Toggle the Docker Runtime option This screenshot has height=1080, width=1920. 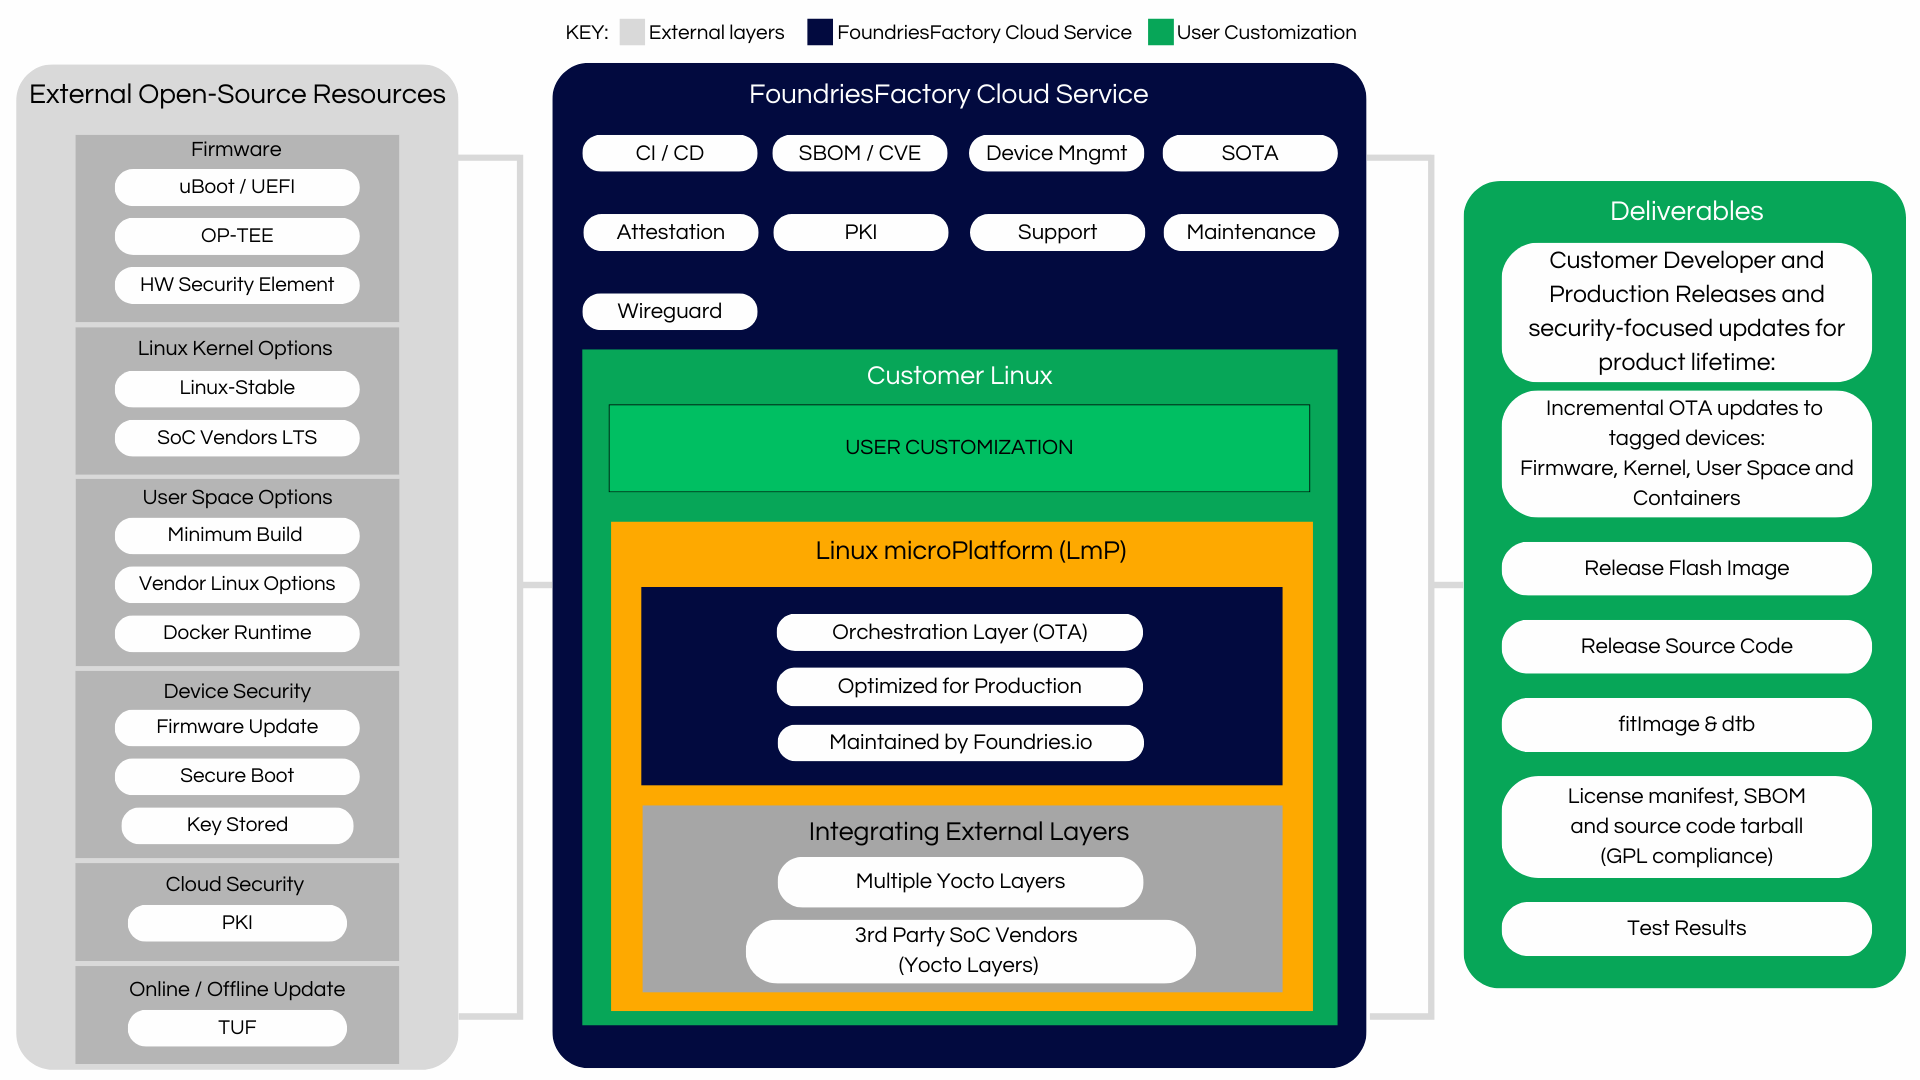(236, 632)
